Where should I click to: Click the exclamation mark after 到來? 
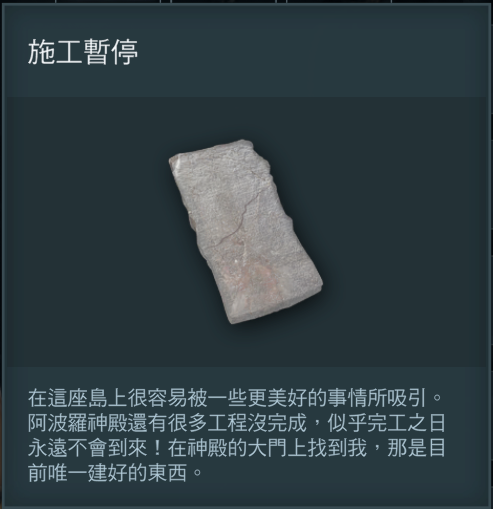coord(157,448)
